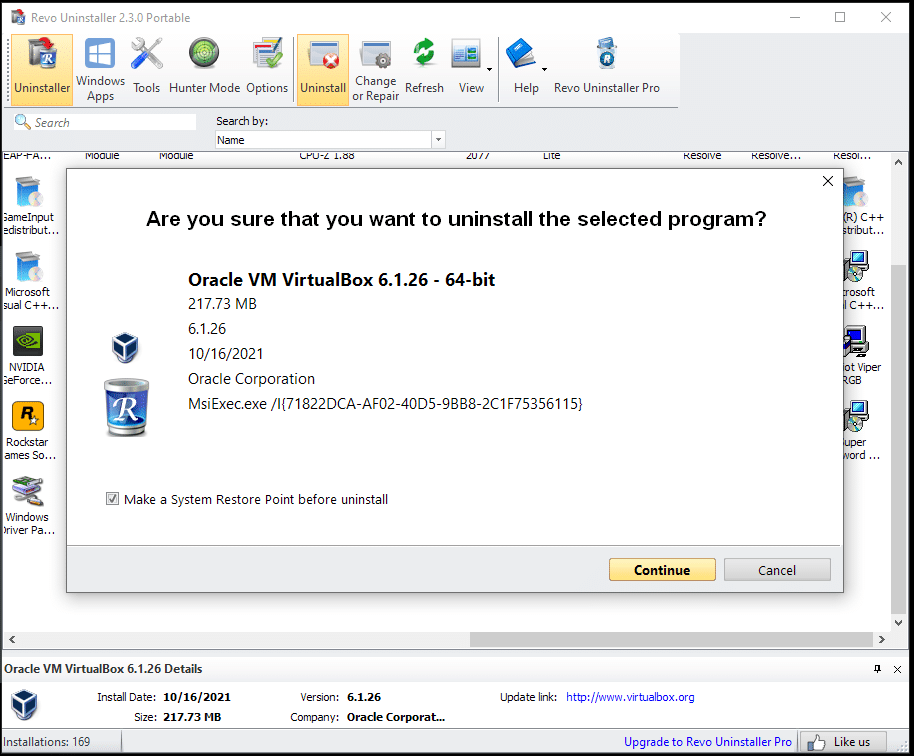This screenshot has height=756, width=914.
Task: Click the vertical scrollbar up arrow
Action: (x=898, y=162)
